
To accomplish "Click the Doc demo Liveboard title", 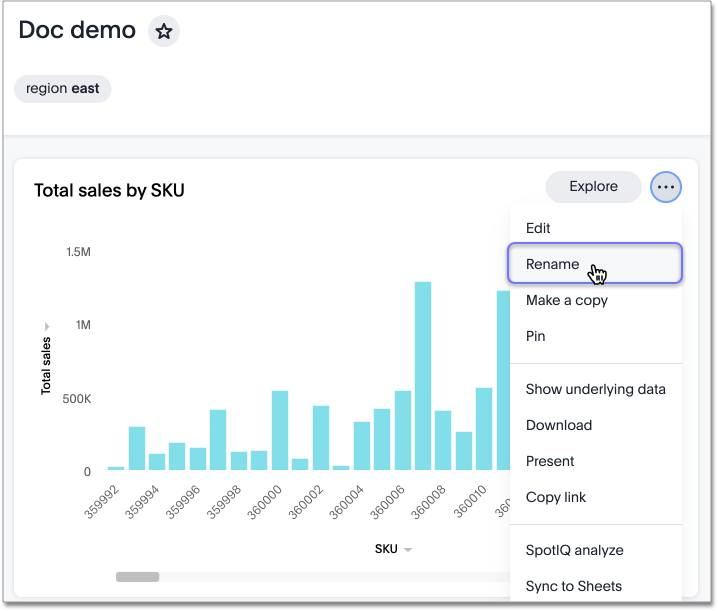I will (77, 30).
